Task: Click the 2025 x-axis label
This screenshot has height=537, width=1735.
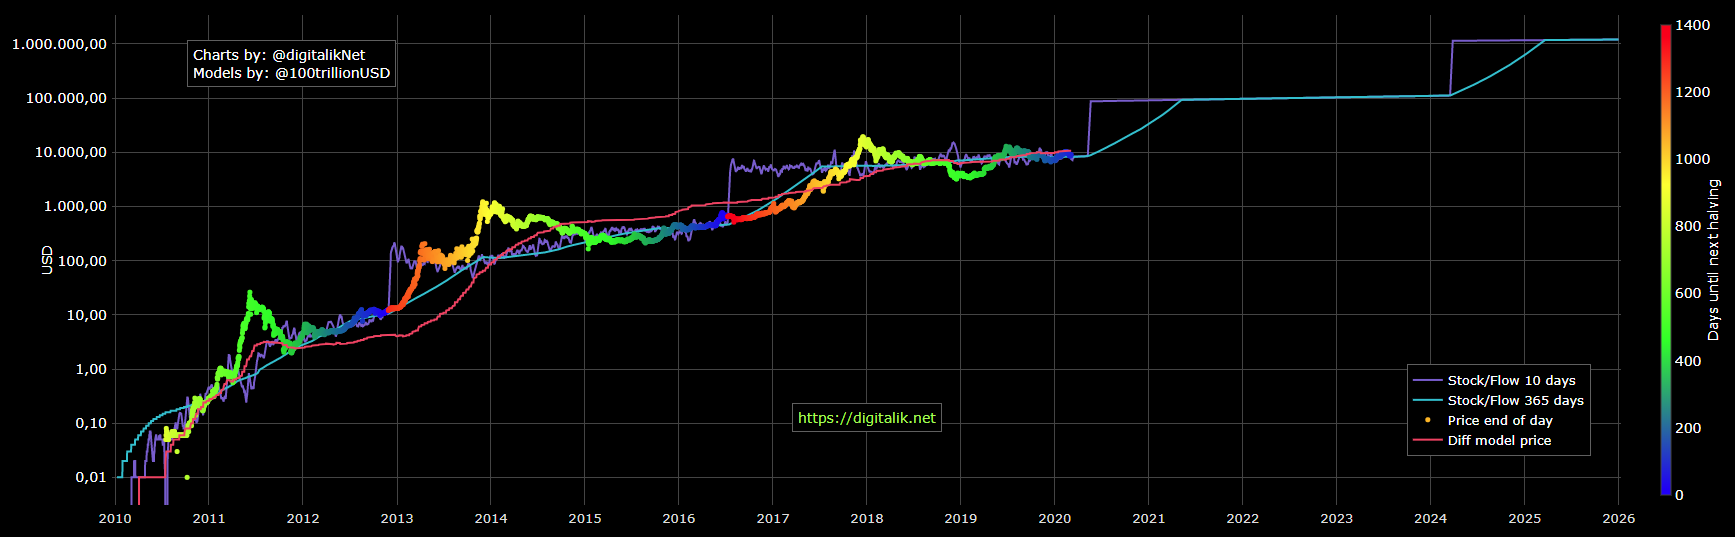Action: tap(1525, 518)
